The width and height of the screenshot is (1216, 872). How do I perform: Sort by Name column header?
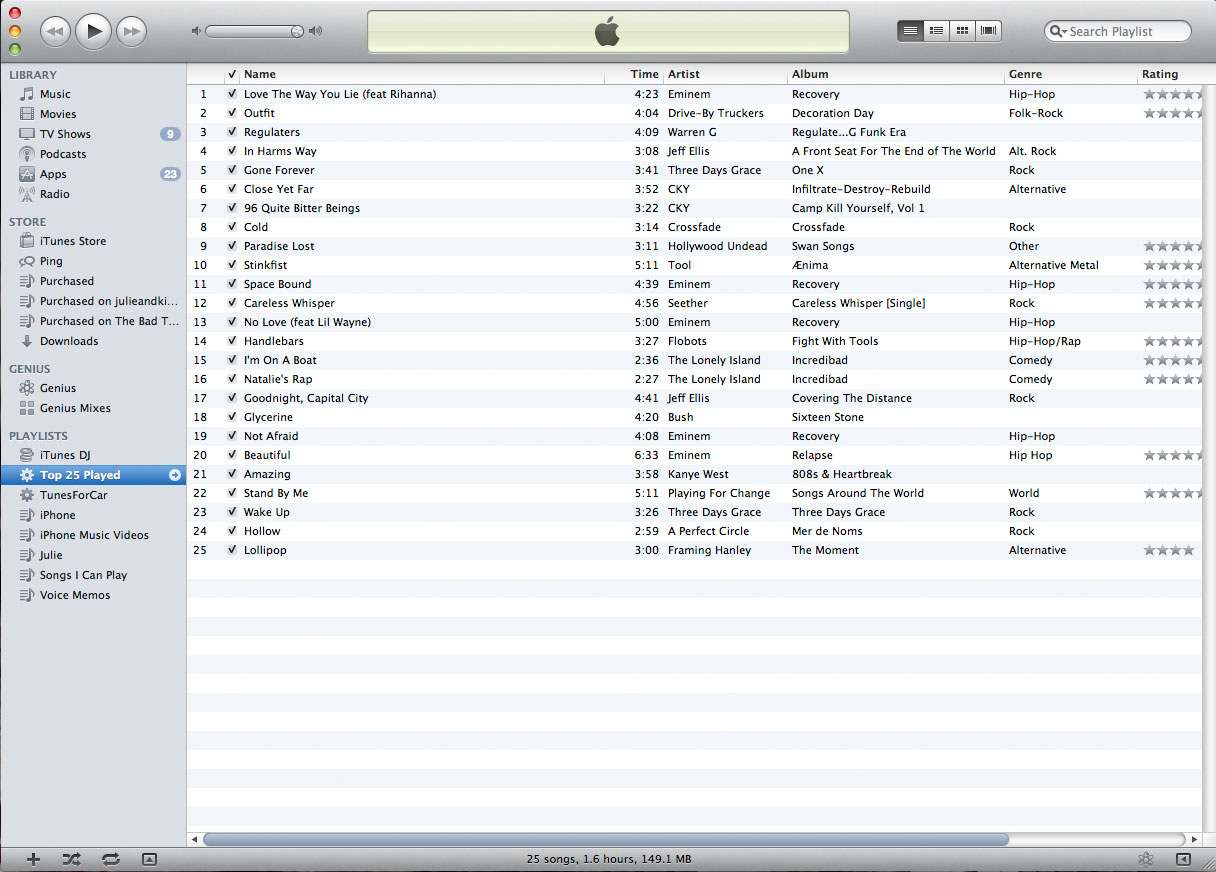click(x=422, y=74)
